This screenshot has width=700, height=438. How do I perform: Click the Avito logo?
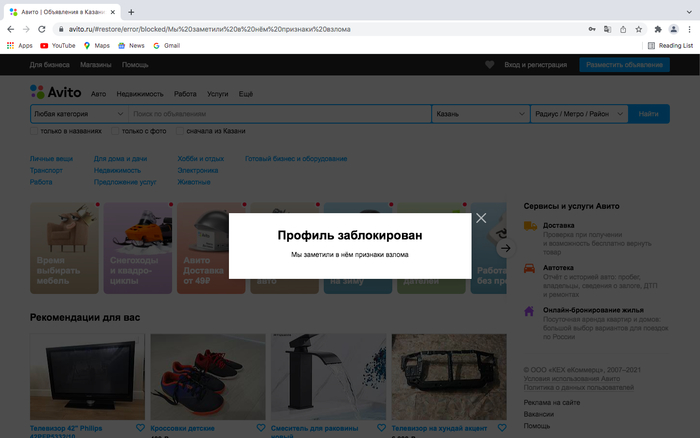tap(56, 92)
